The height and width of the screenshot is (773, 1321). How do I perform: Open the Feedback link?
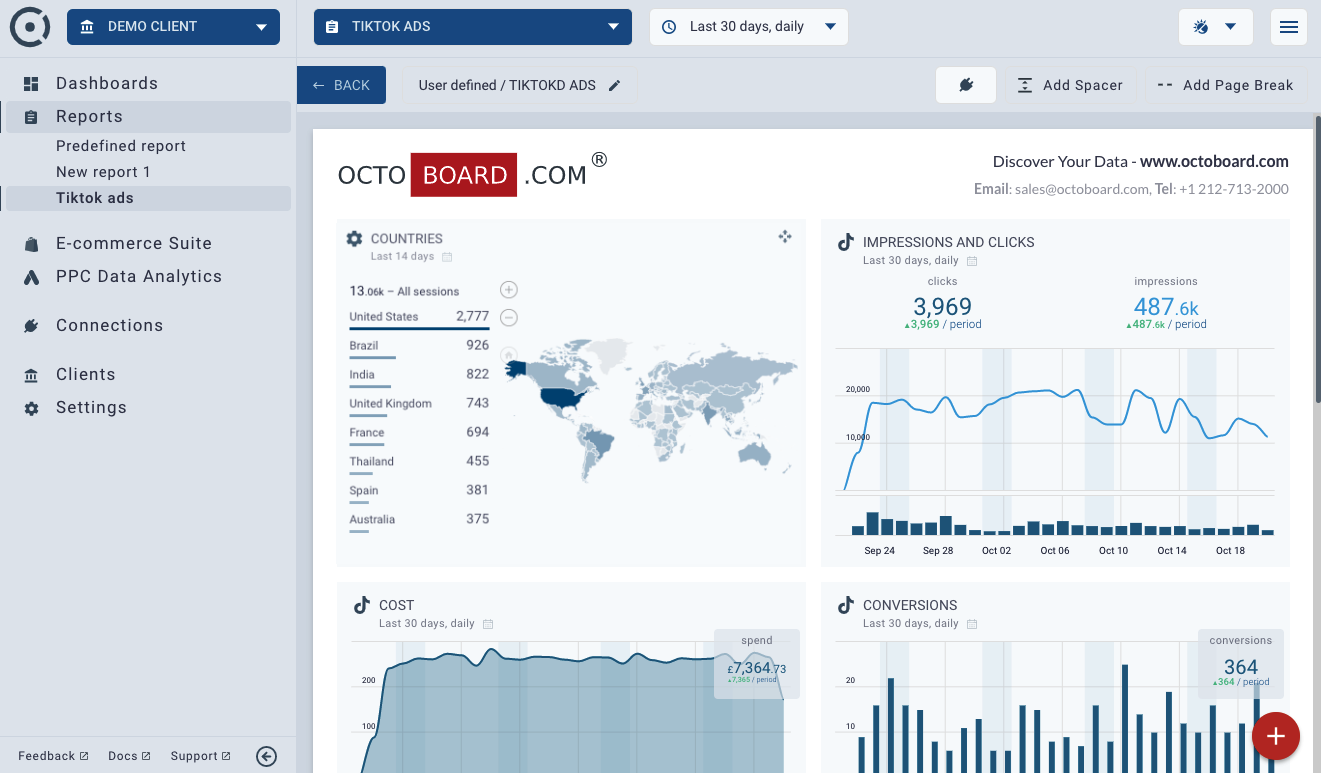coord(53,756)
